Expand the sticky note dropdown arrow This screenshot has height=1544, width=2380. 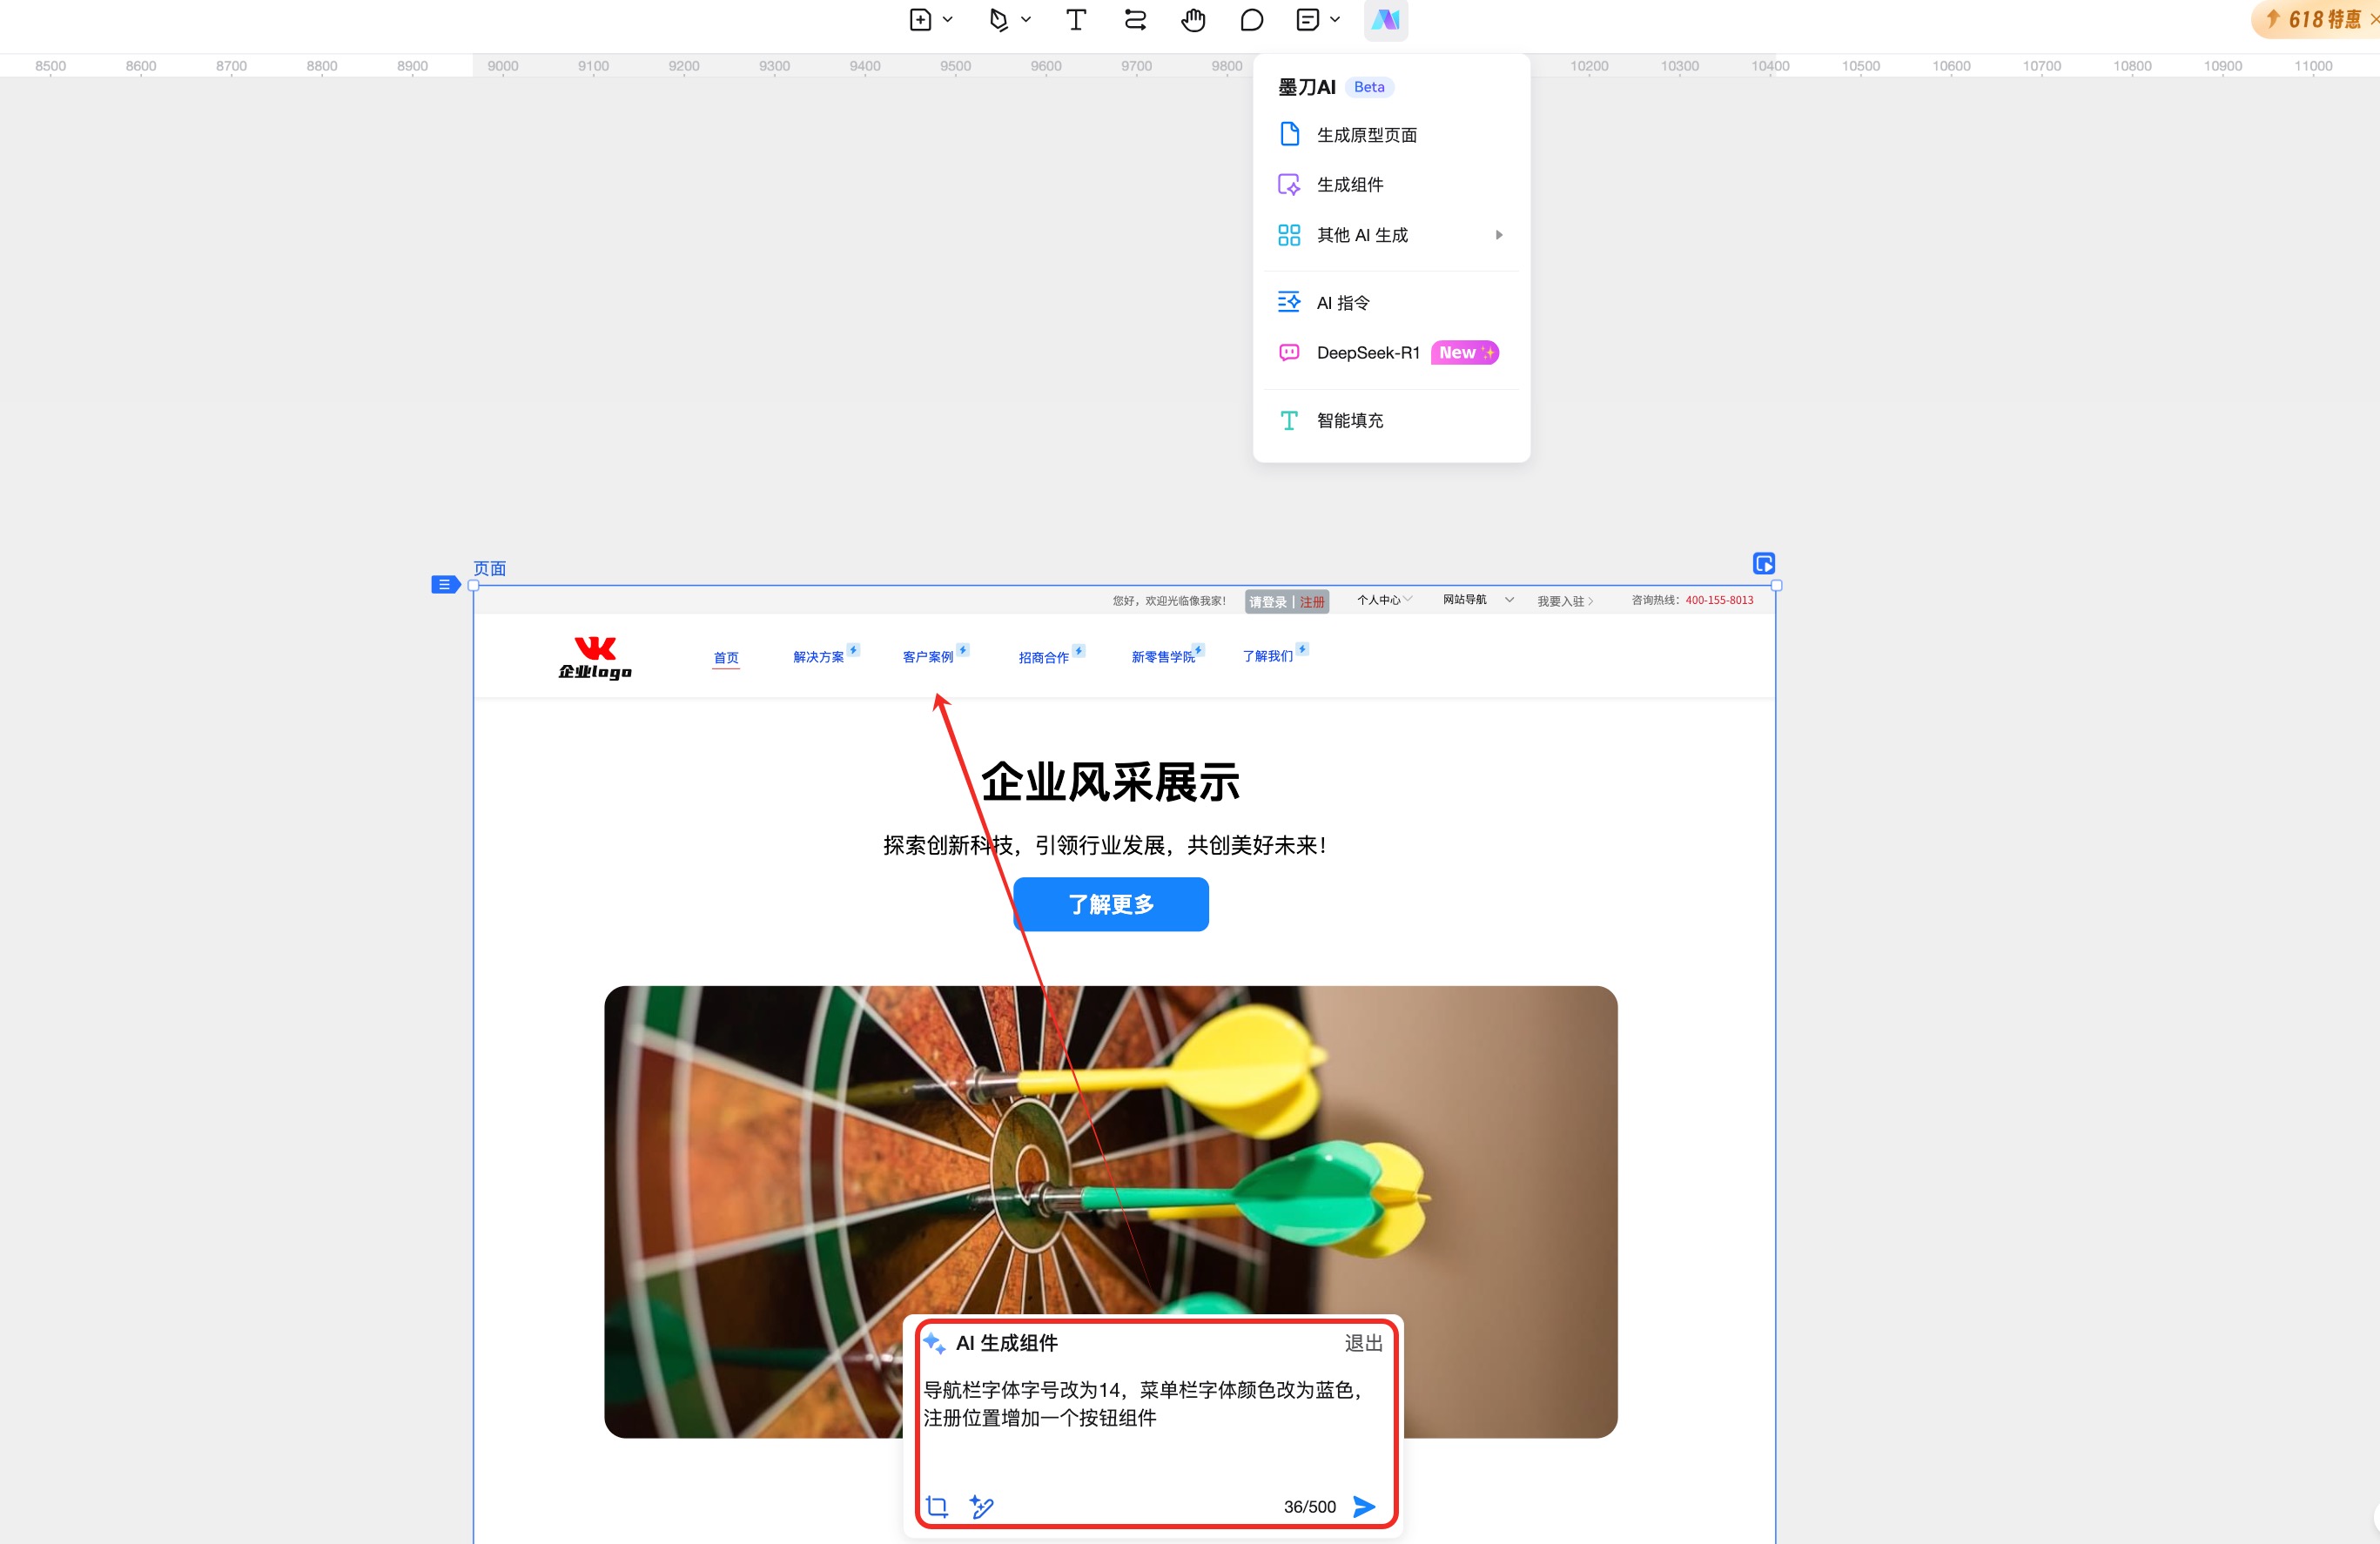tap(1335, 20)
